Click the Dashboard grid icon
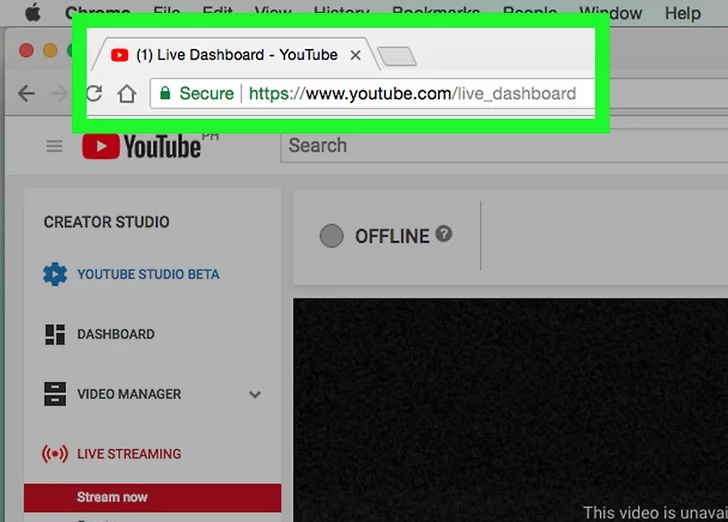Viewport: 728px width, 522px height. tap(55, 335)
